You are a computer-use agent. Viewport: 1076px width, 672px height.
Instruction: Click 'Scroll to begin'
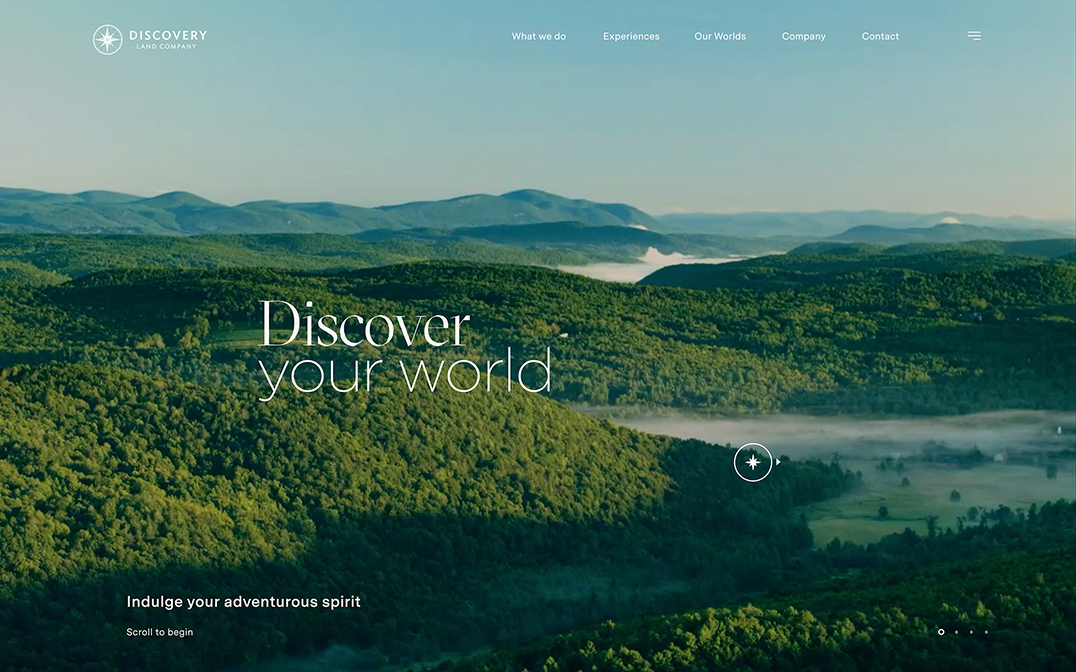pyautogui.click(x=159, y=632)
